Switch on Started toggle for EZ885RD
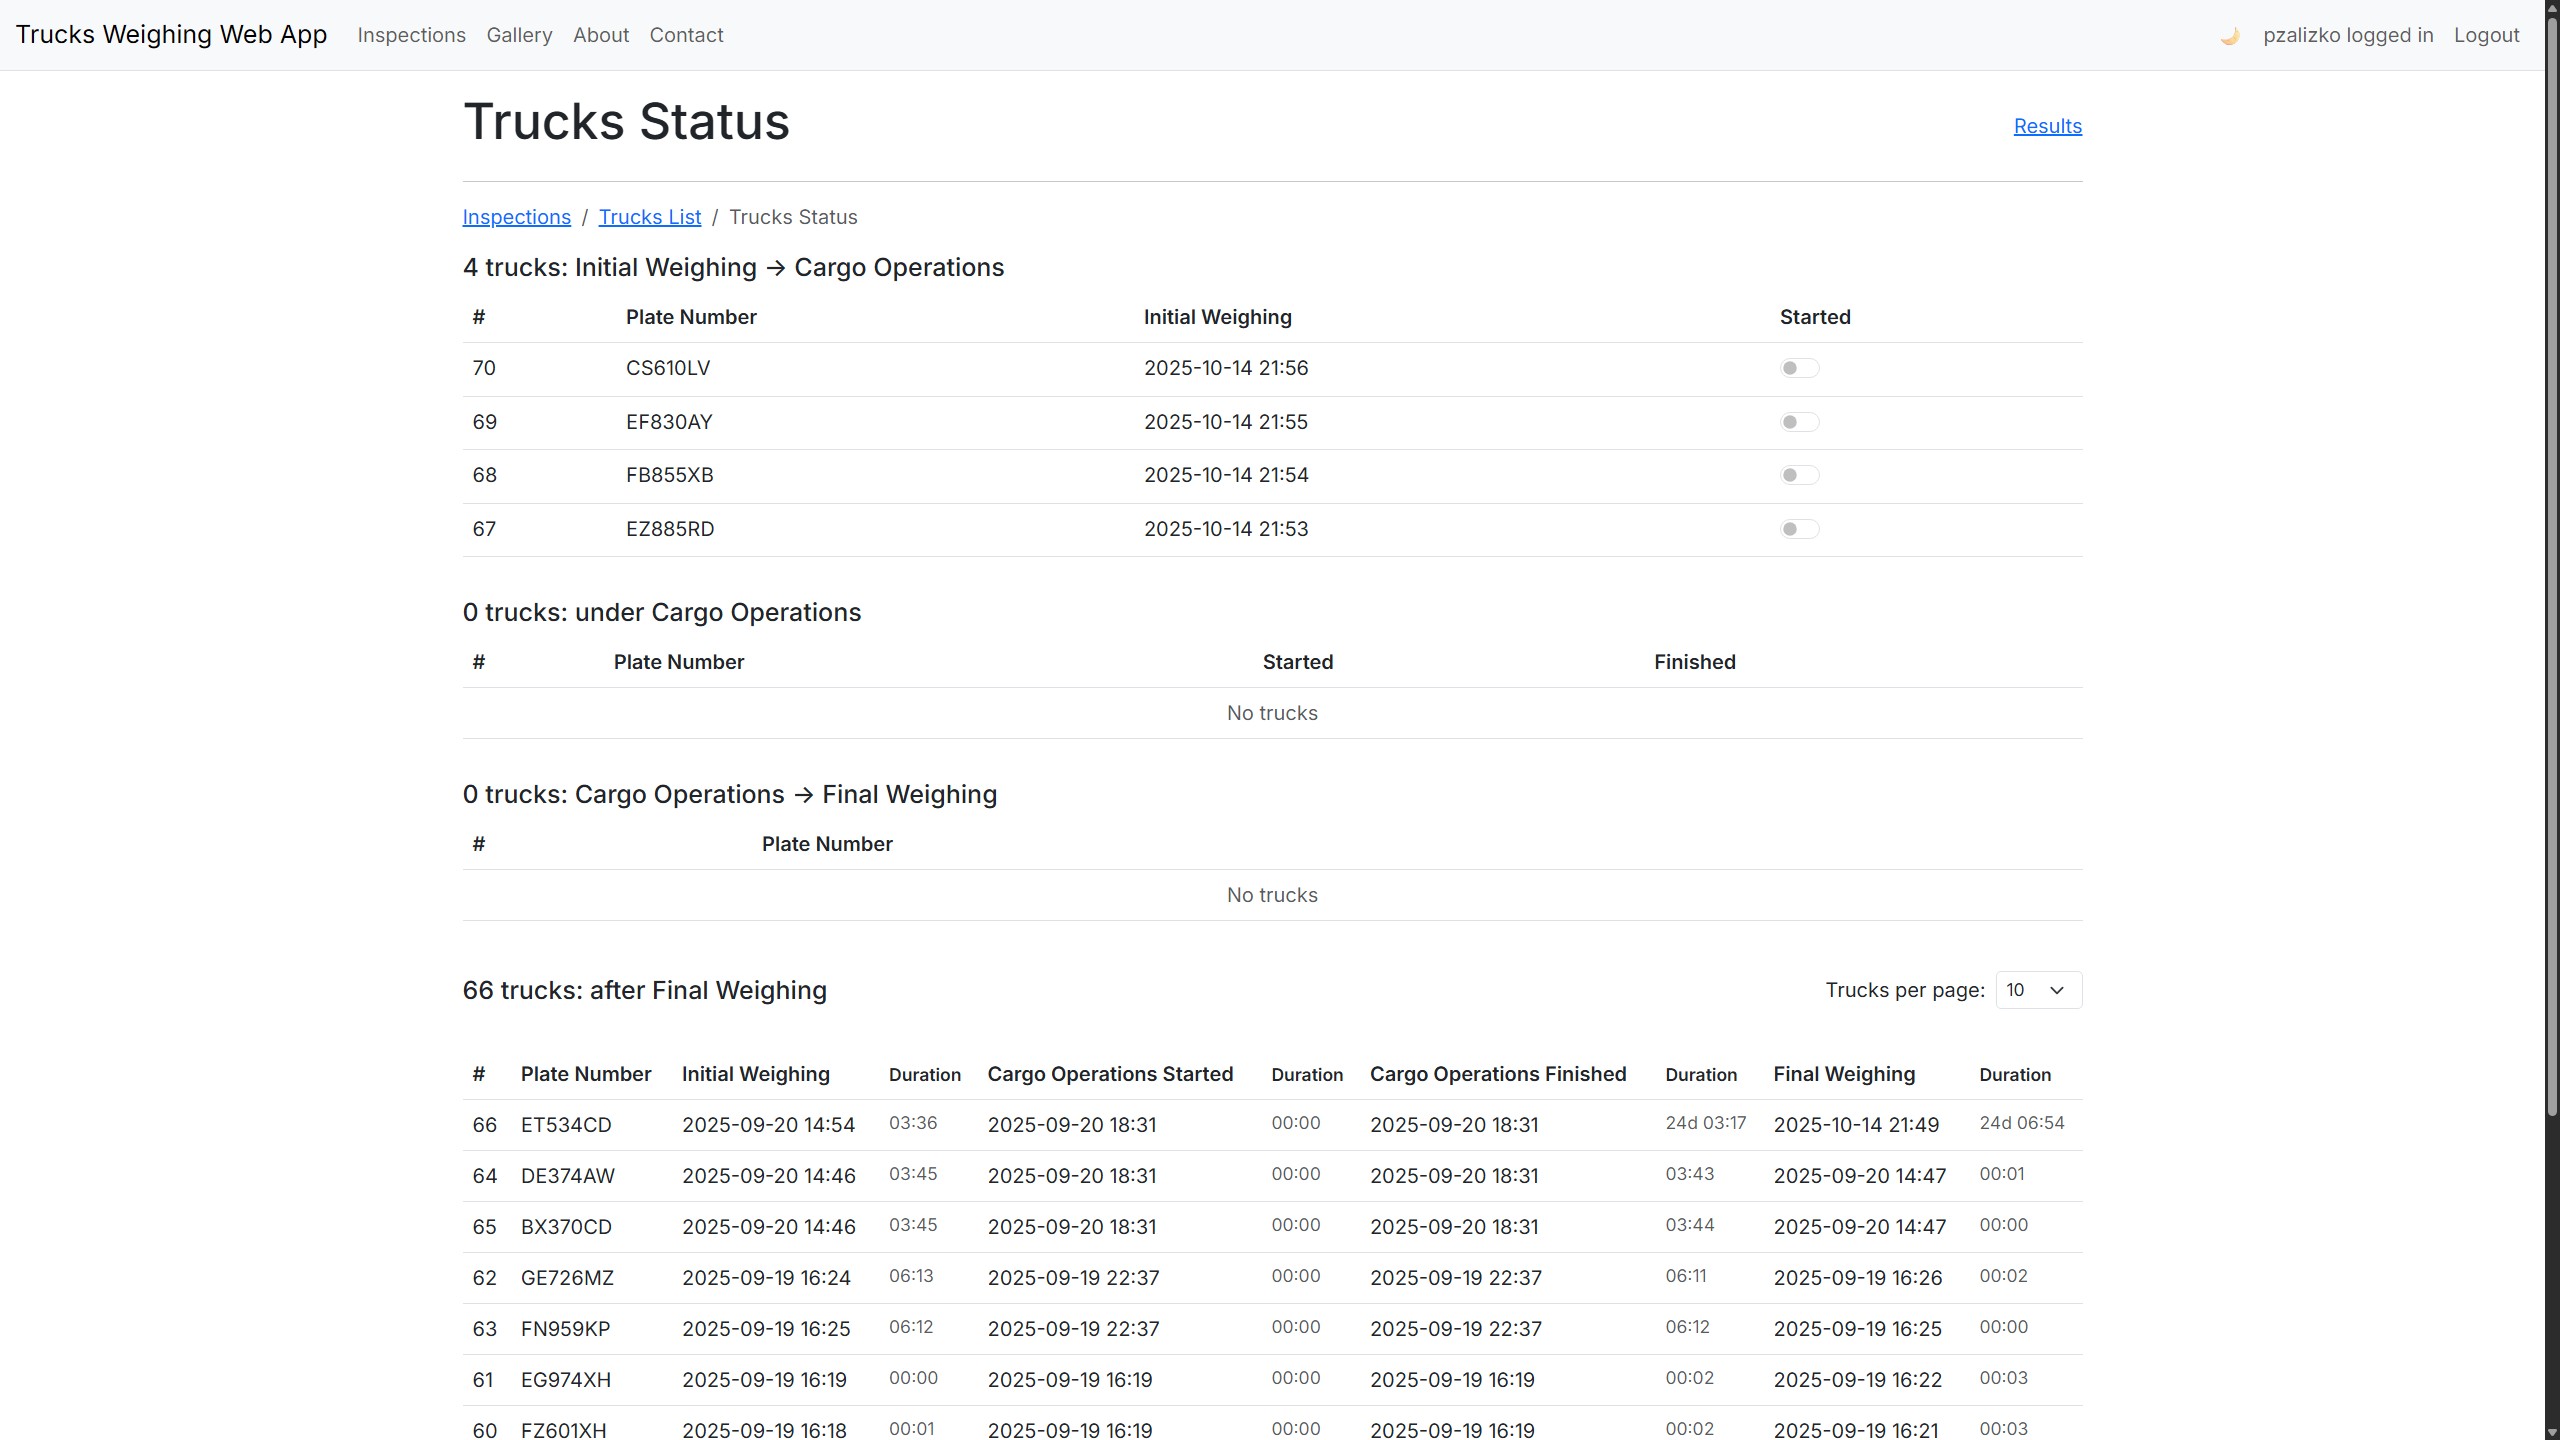The height and width of the screenshot is (1440, 2560). tap(1798, 529)
